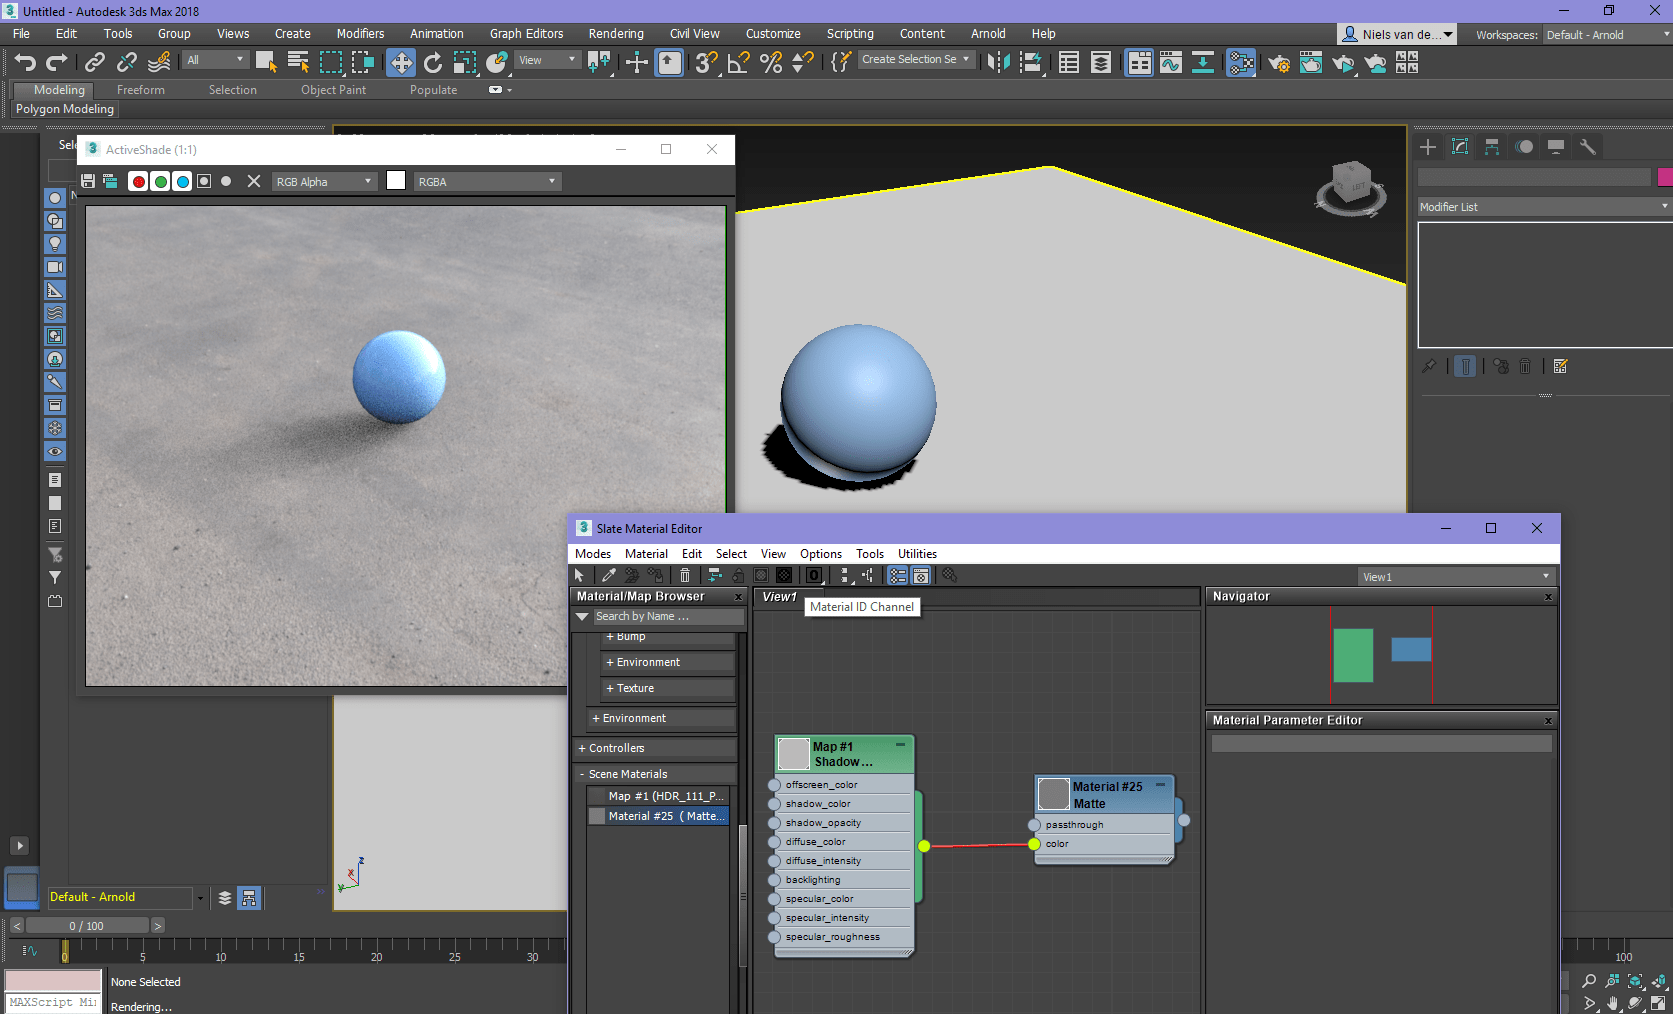
Task: Toggle the alpha channel display in ActiveShade
Action: (204, 181)
